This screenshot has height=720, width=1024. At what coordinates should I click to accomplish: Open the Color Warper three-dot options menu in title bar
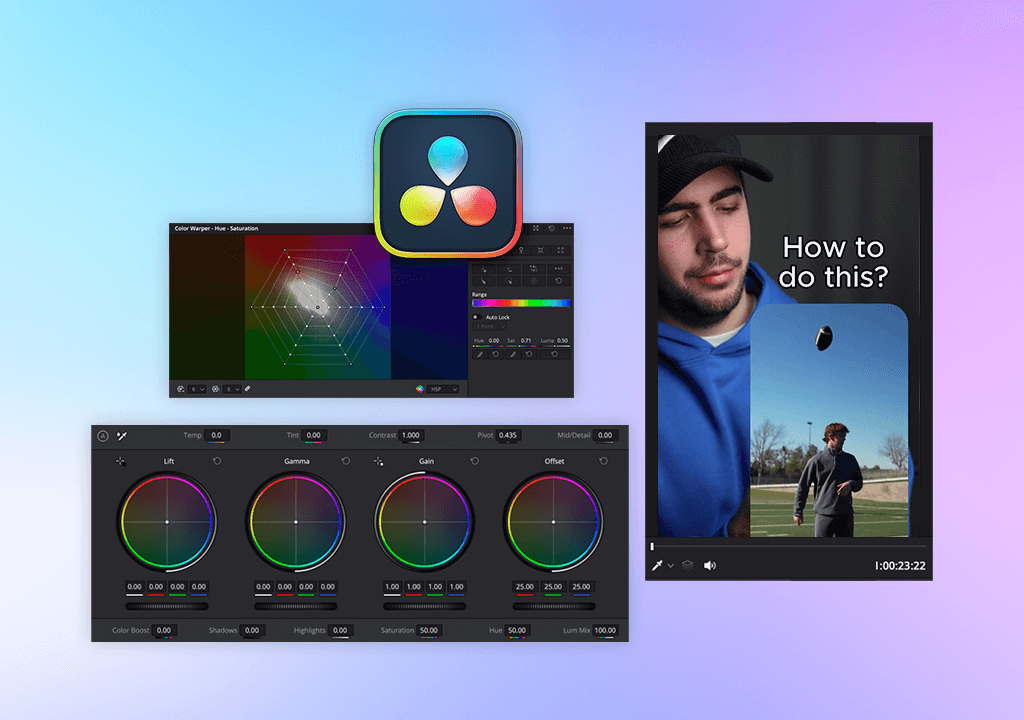[567, 228]
